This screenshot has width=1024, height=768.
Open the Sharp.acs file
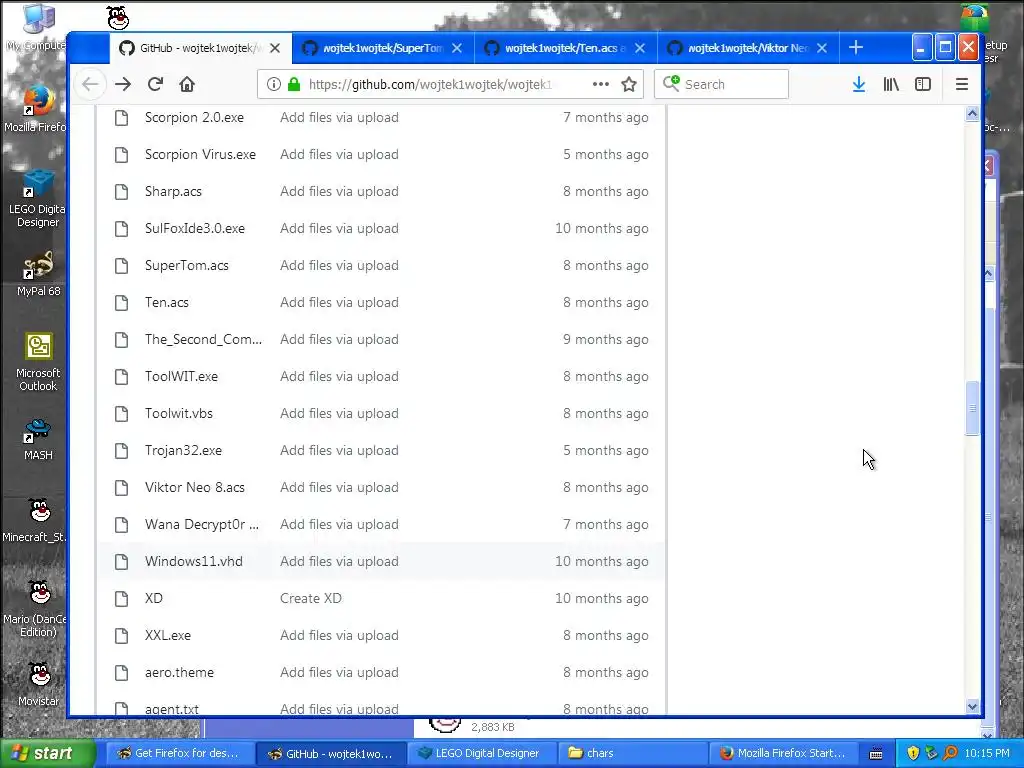coord(173,191)
